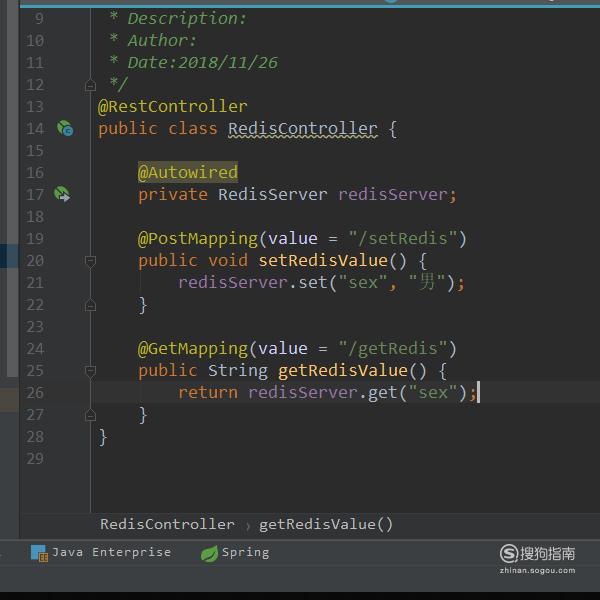Viewport: 600px width, 600px height.
Task: Click the Spring bean gutter icon on line 14
Action: point(65,128)
